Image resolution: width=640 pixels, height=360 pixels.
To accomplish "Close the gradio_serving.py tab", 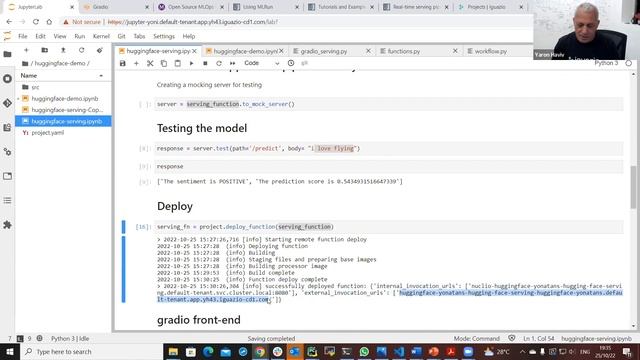I will pyautogui.click(x=368, y=51).
